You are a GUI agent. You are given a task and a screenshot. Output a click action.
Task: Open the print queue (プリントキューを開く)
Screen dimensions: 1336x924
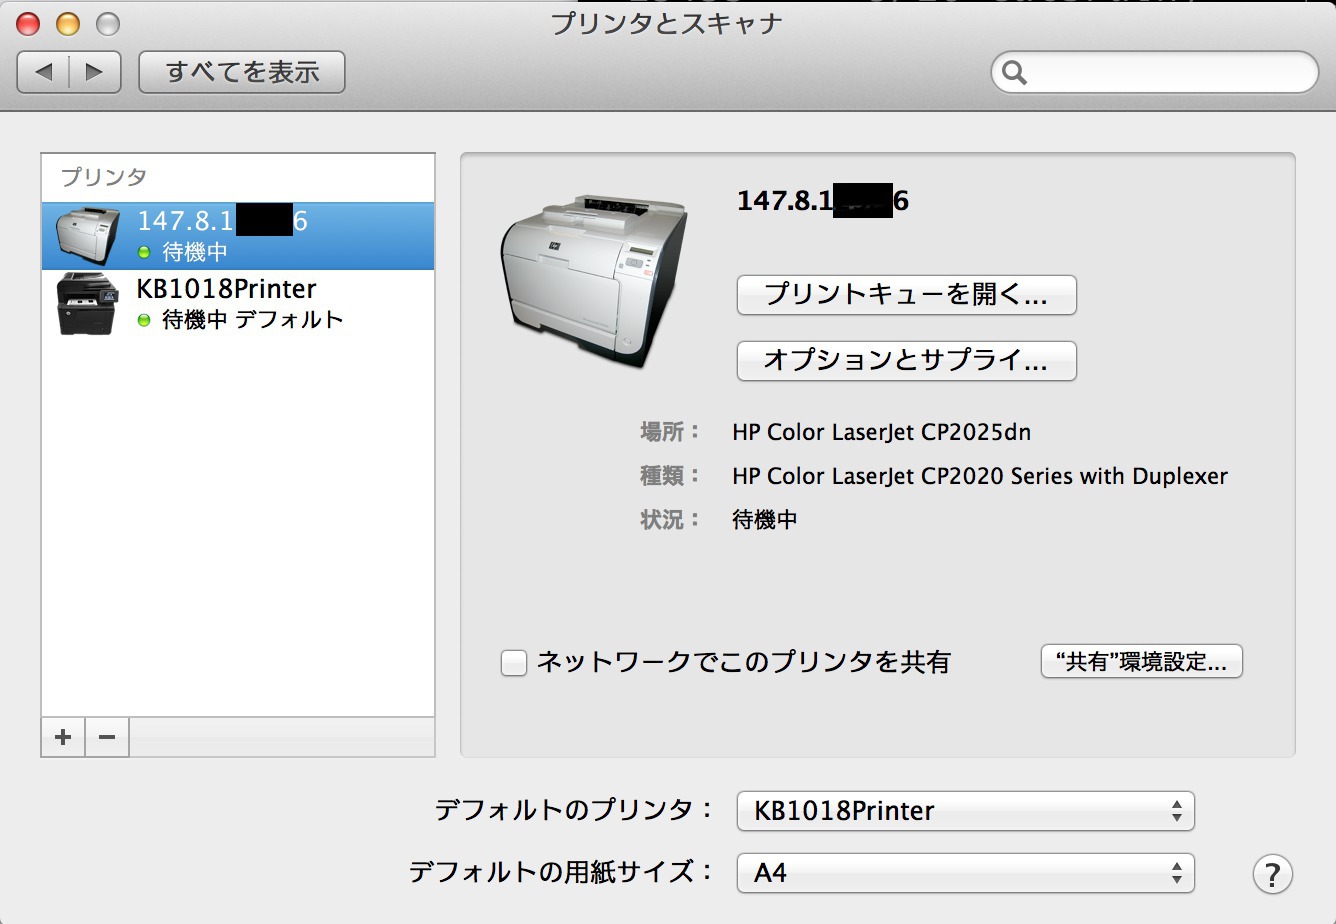[x=906, y=295]
